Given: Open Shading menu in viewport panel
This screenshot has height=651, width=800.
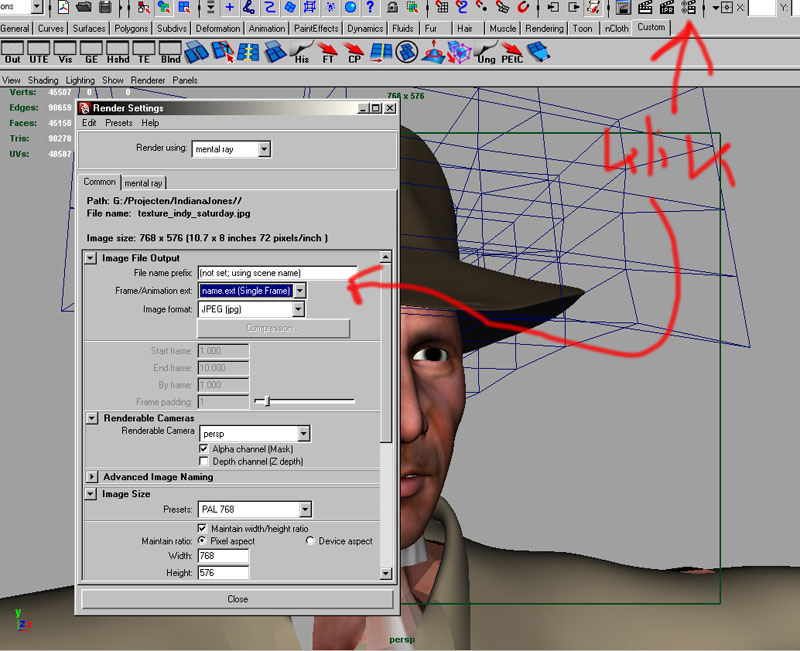Looking at the screenshot, I should pos(43,80).
